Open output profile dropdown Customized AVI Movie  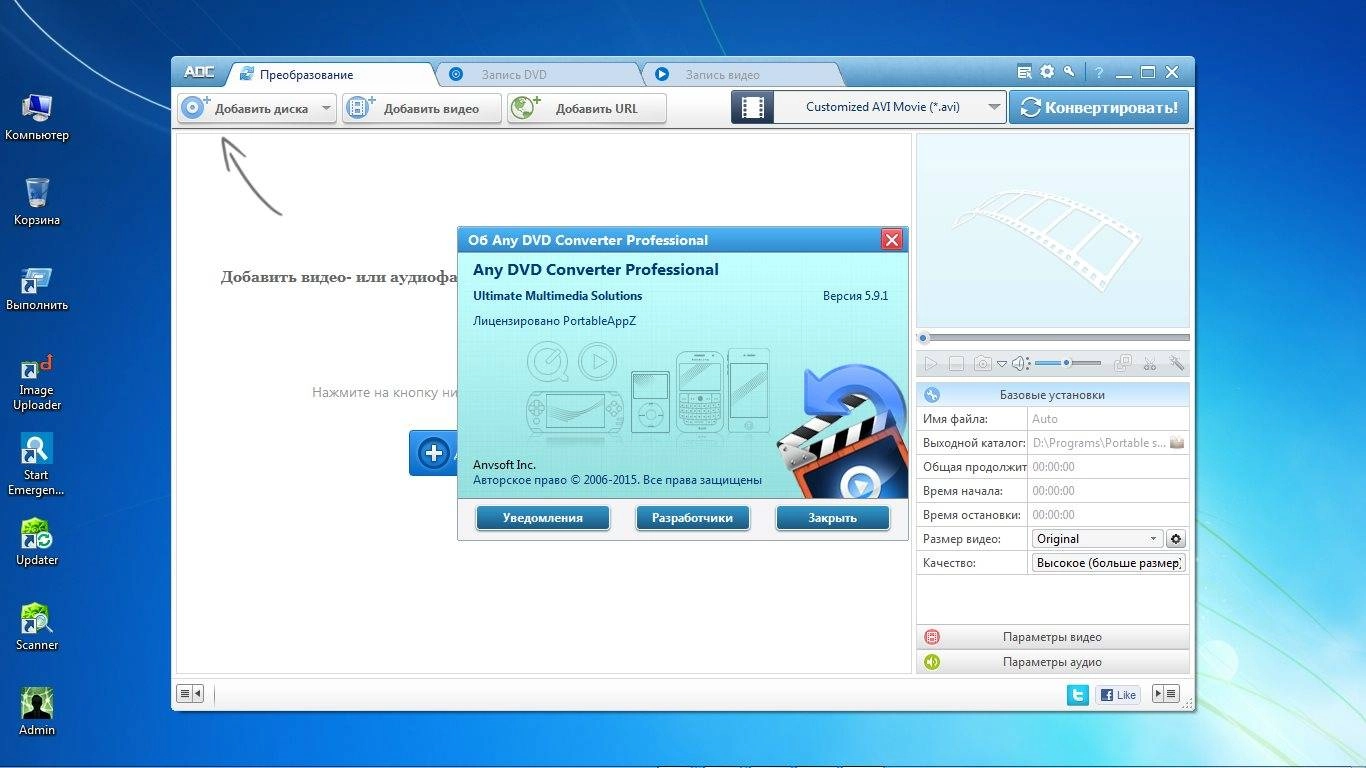tap(890, 107)
